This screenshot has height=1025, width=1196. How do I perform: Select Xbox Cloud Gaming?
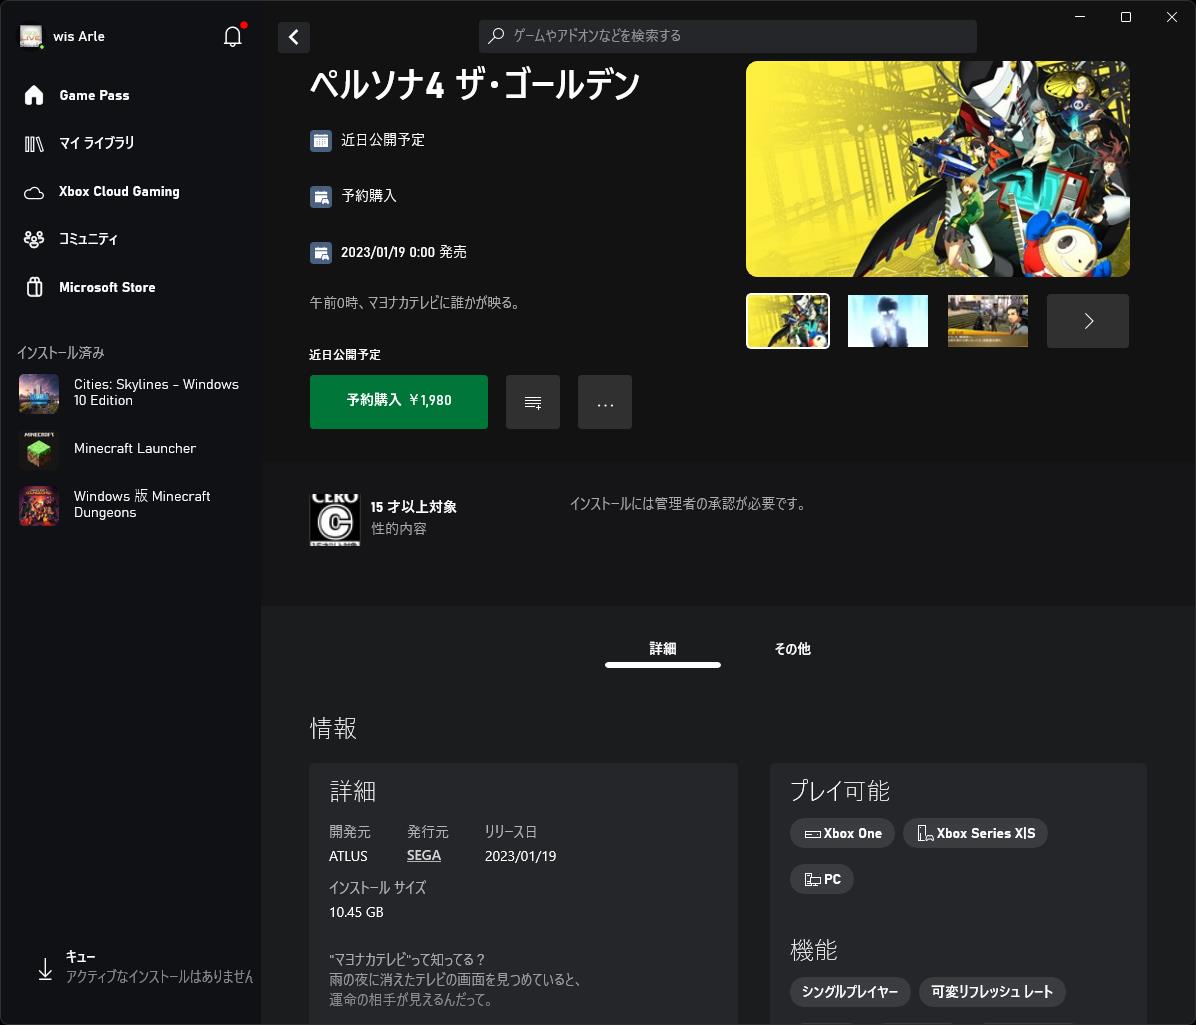120,191
